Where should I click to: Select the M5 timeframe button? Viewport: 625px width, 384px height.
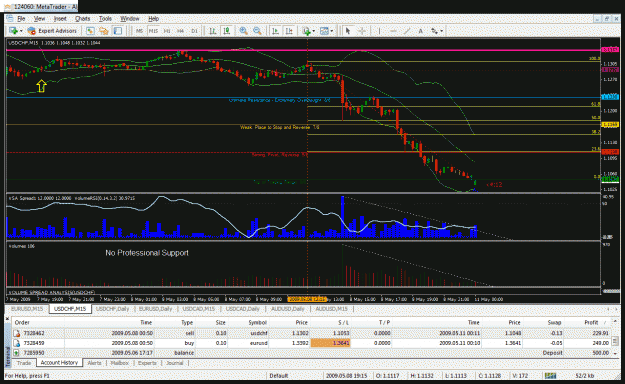139,31
